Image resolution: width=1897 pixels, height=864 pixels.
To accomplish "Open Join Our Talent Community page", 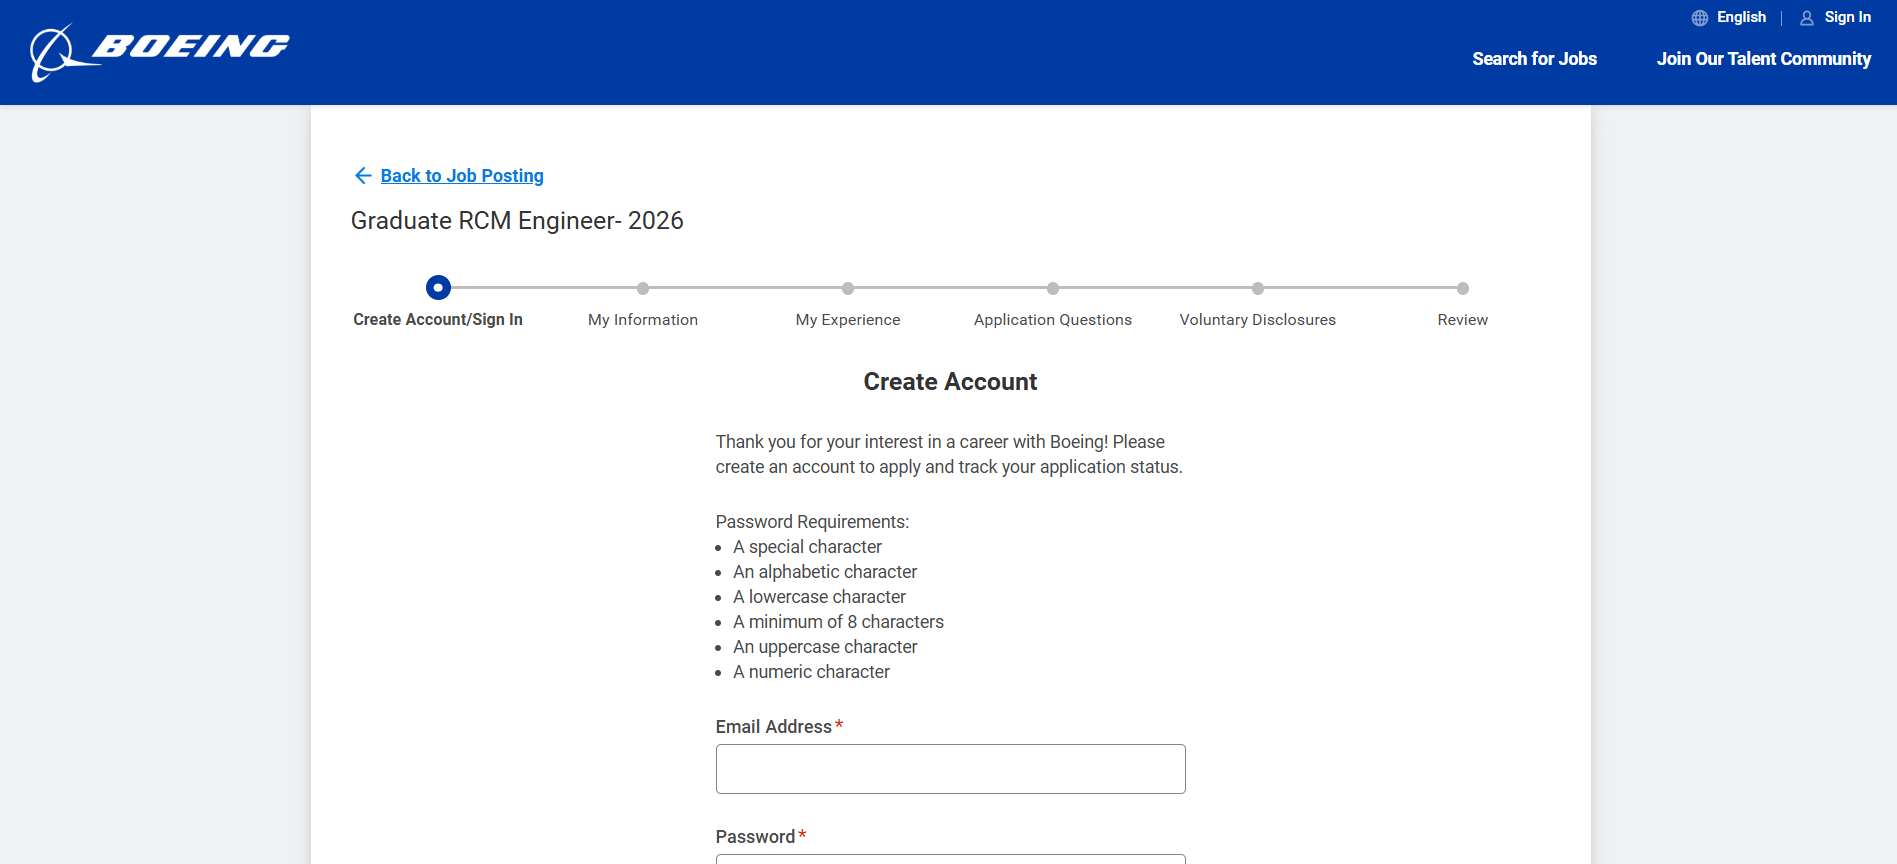I will point(1763,59).
